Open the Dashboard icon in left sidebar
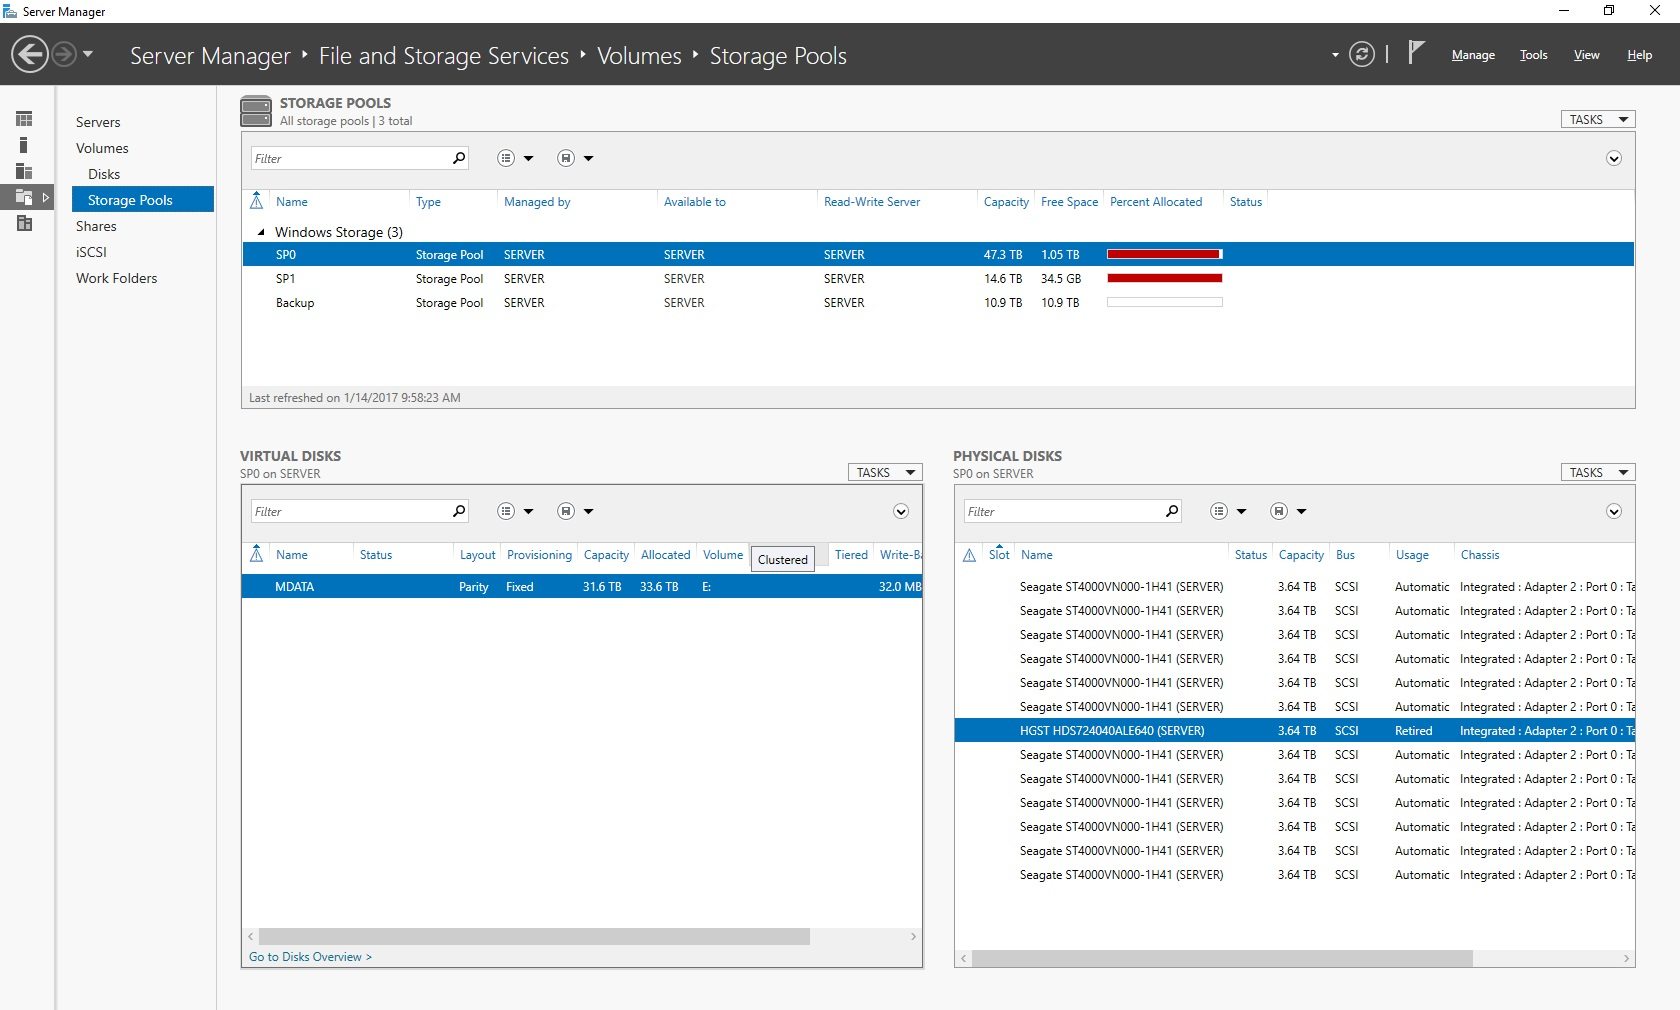This screenshot has height=1010, width=1680. pyautogui.click(x=24, y=119)
